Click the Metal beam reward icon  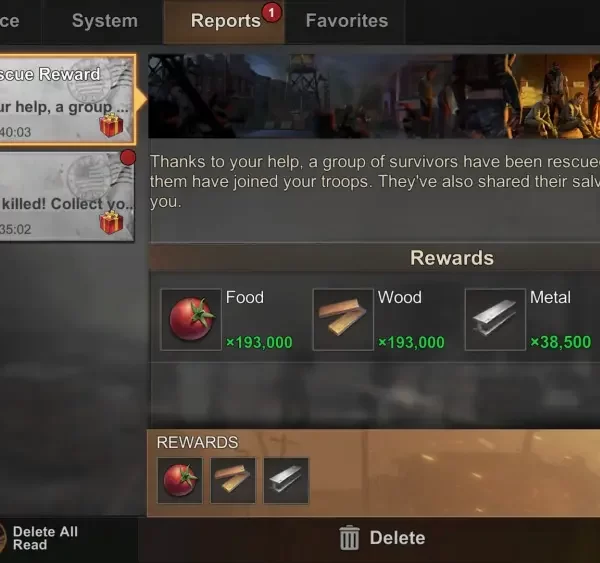point(495,320)
